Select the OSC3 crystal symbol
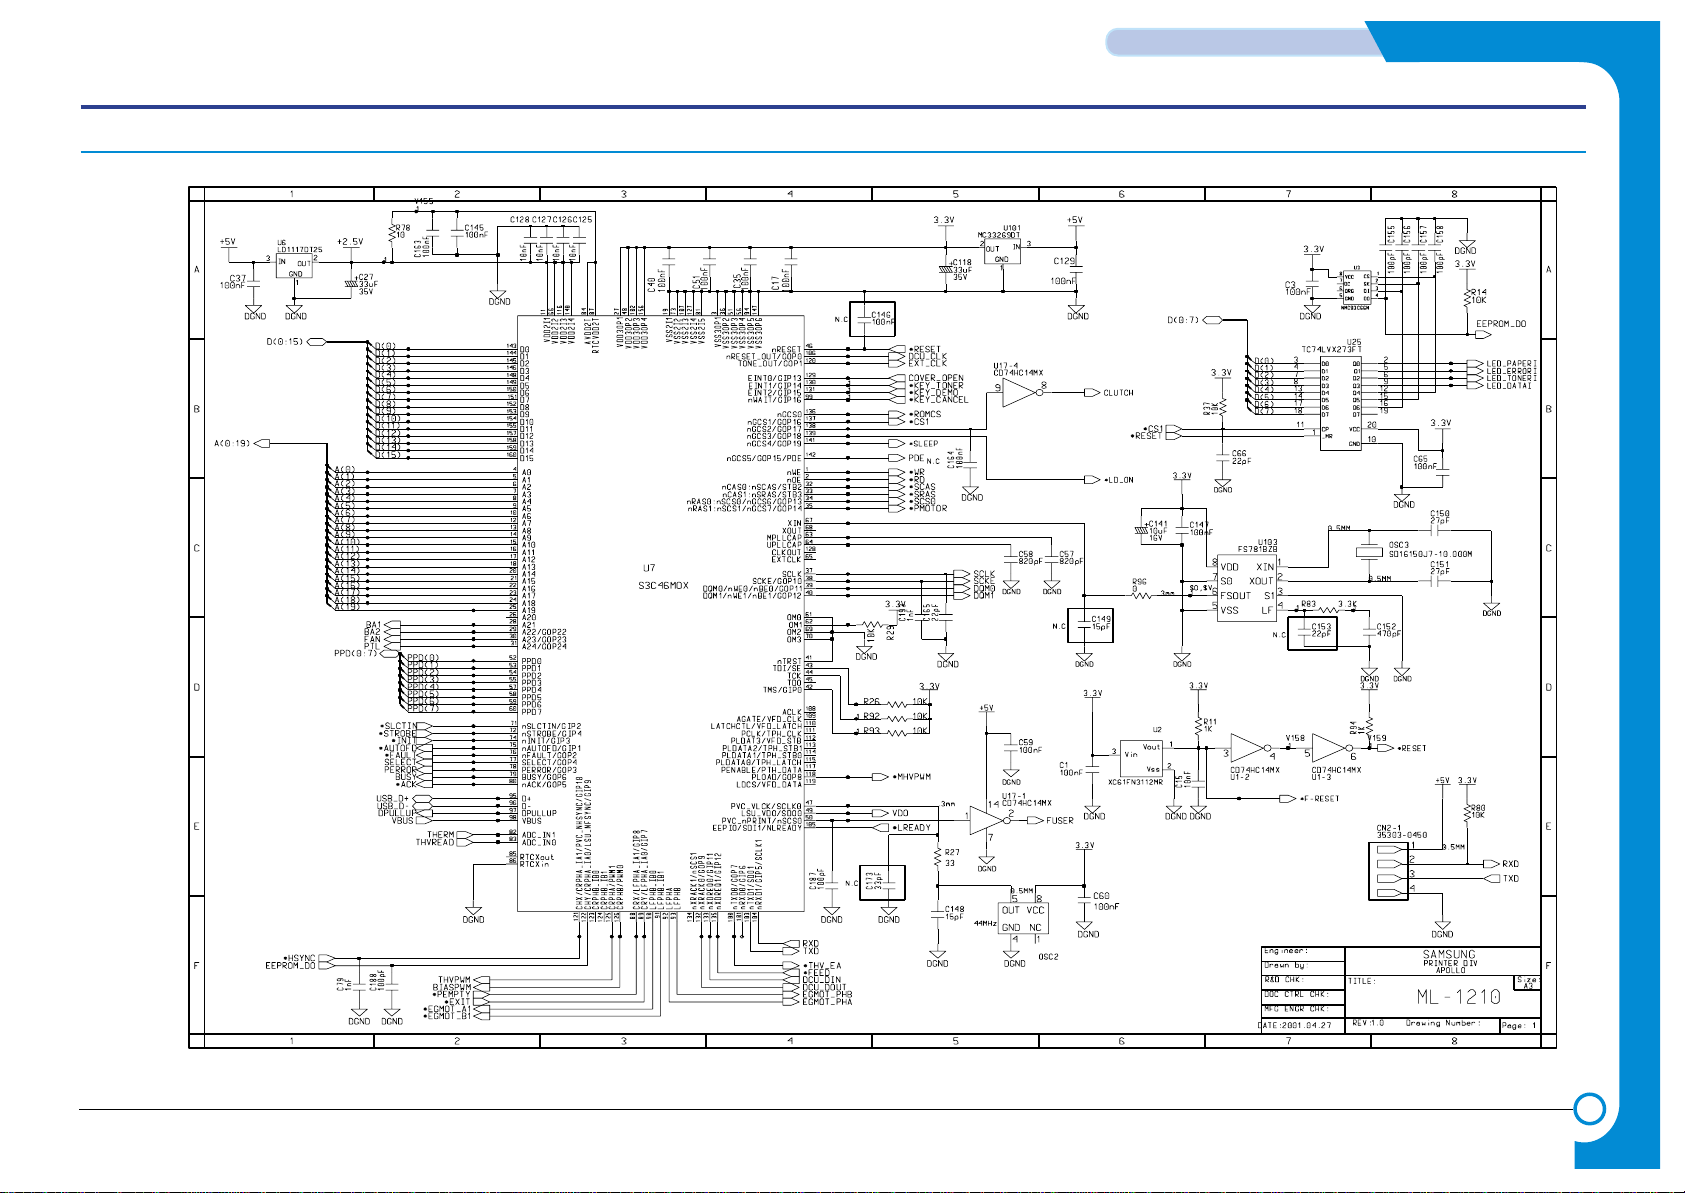The height and width of the screenshot is (1193, 1685). 1369,553
